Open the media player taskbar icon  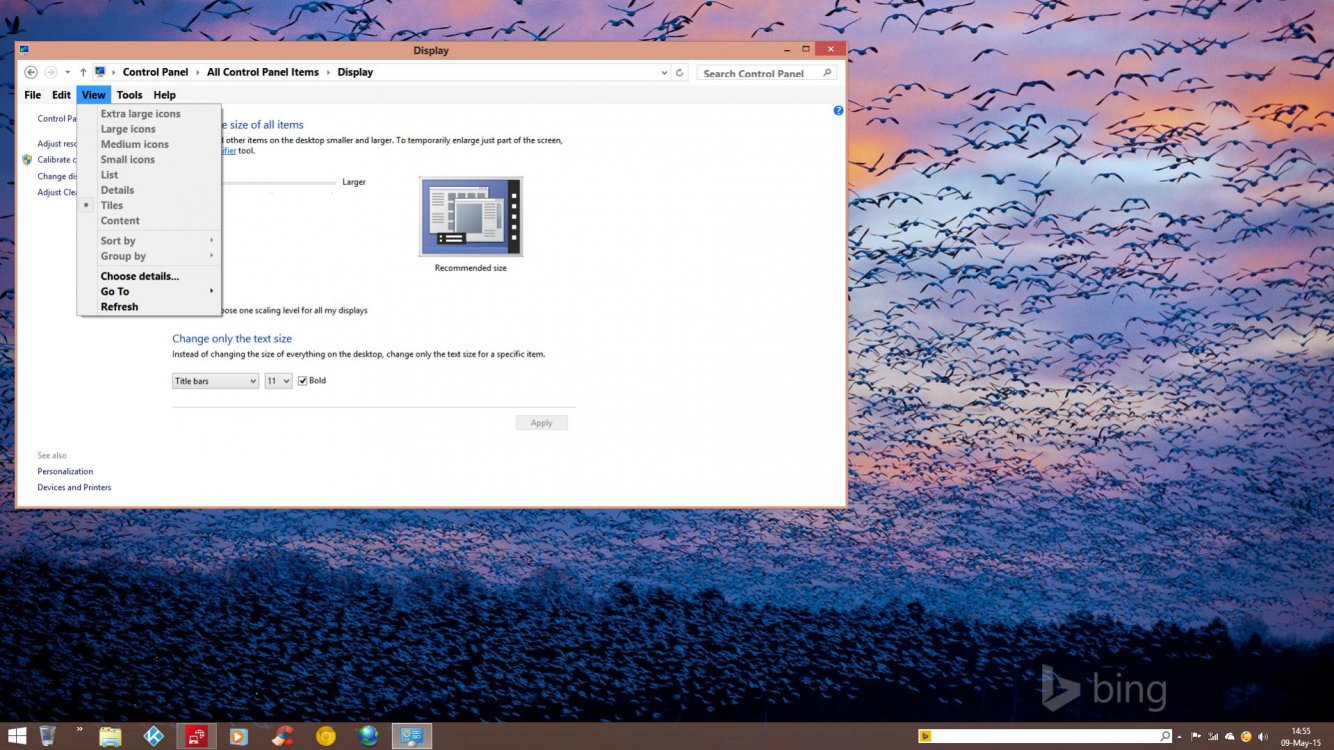[238, 737]
